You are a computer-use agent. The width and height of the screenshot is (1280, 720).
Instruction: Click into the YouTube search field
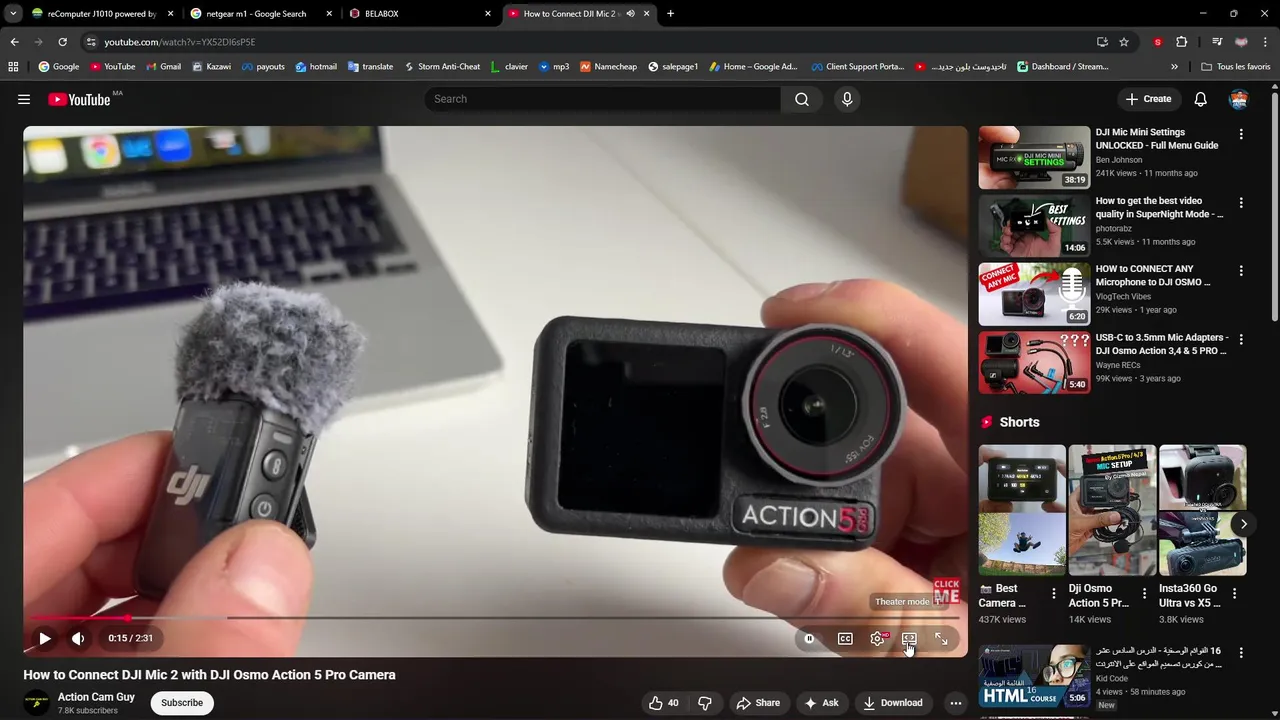click(603, 99)
